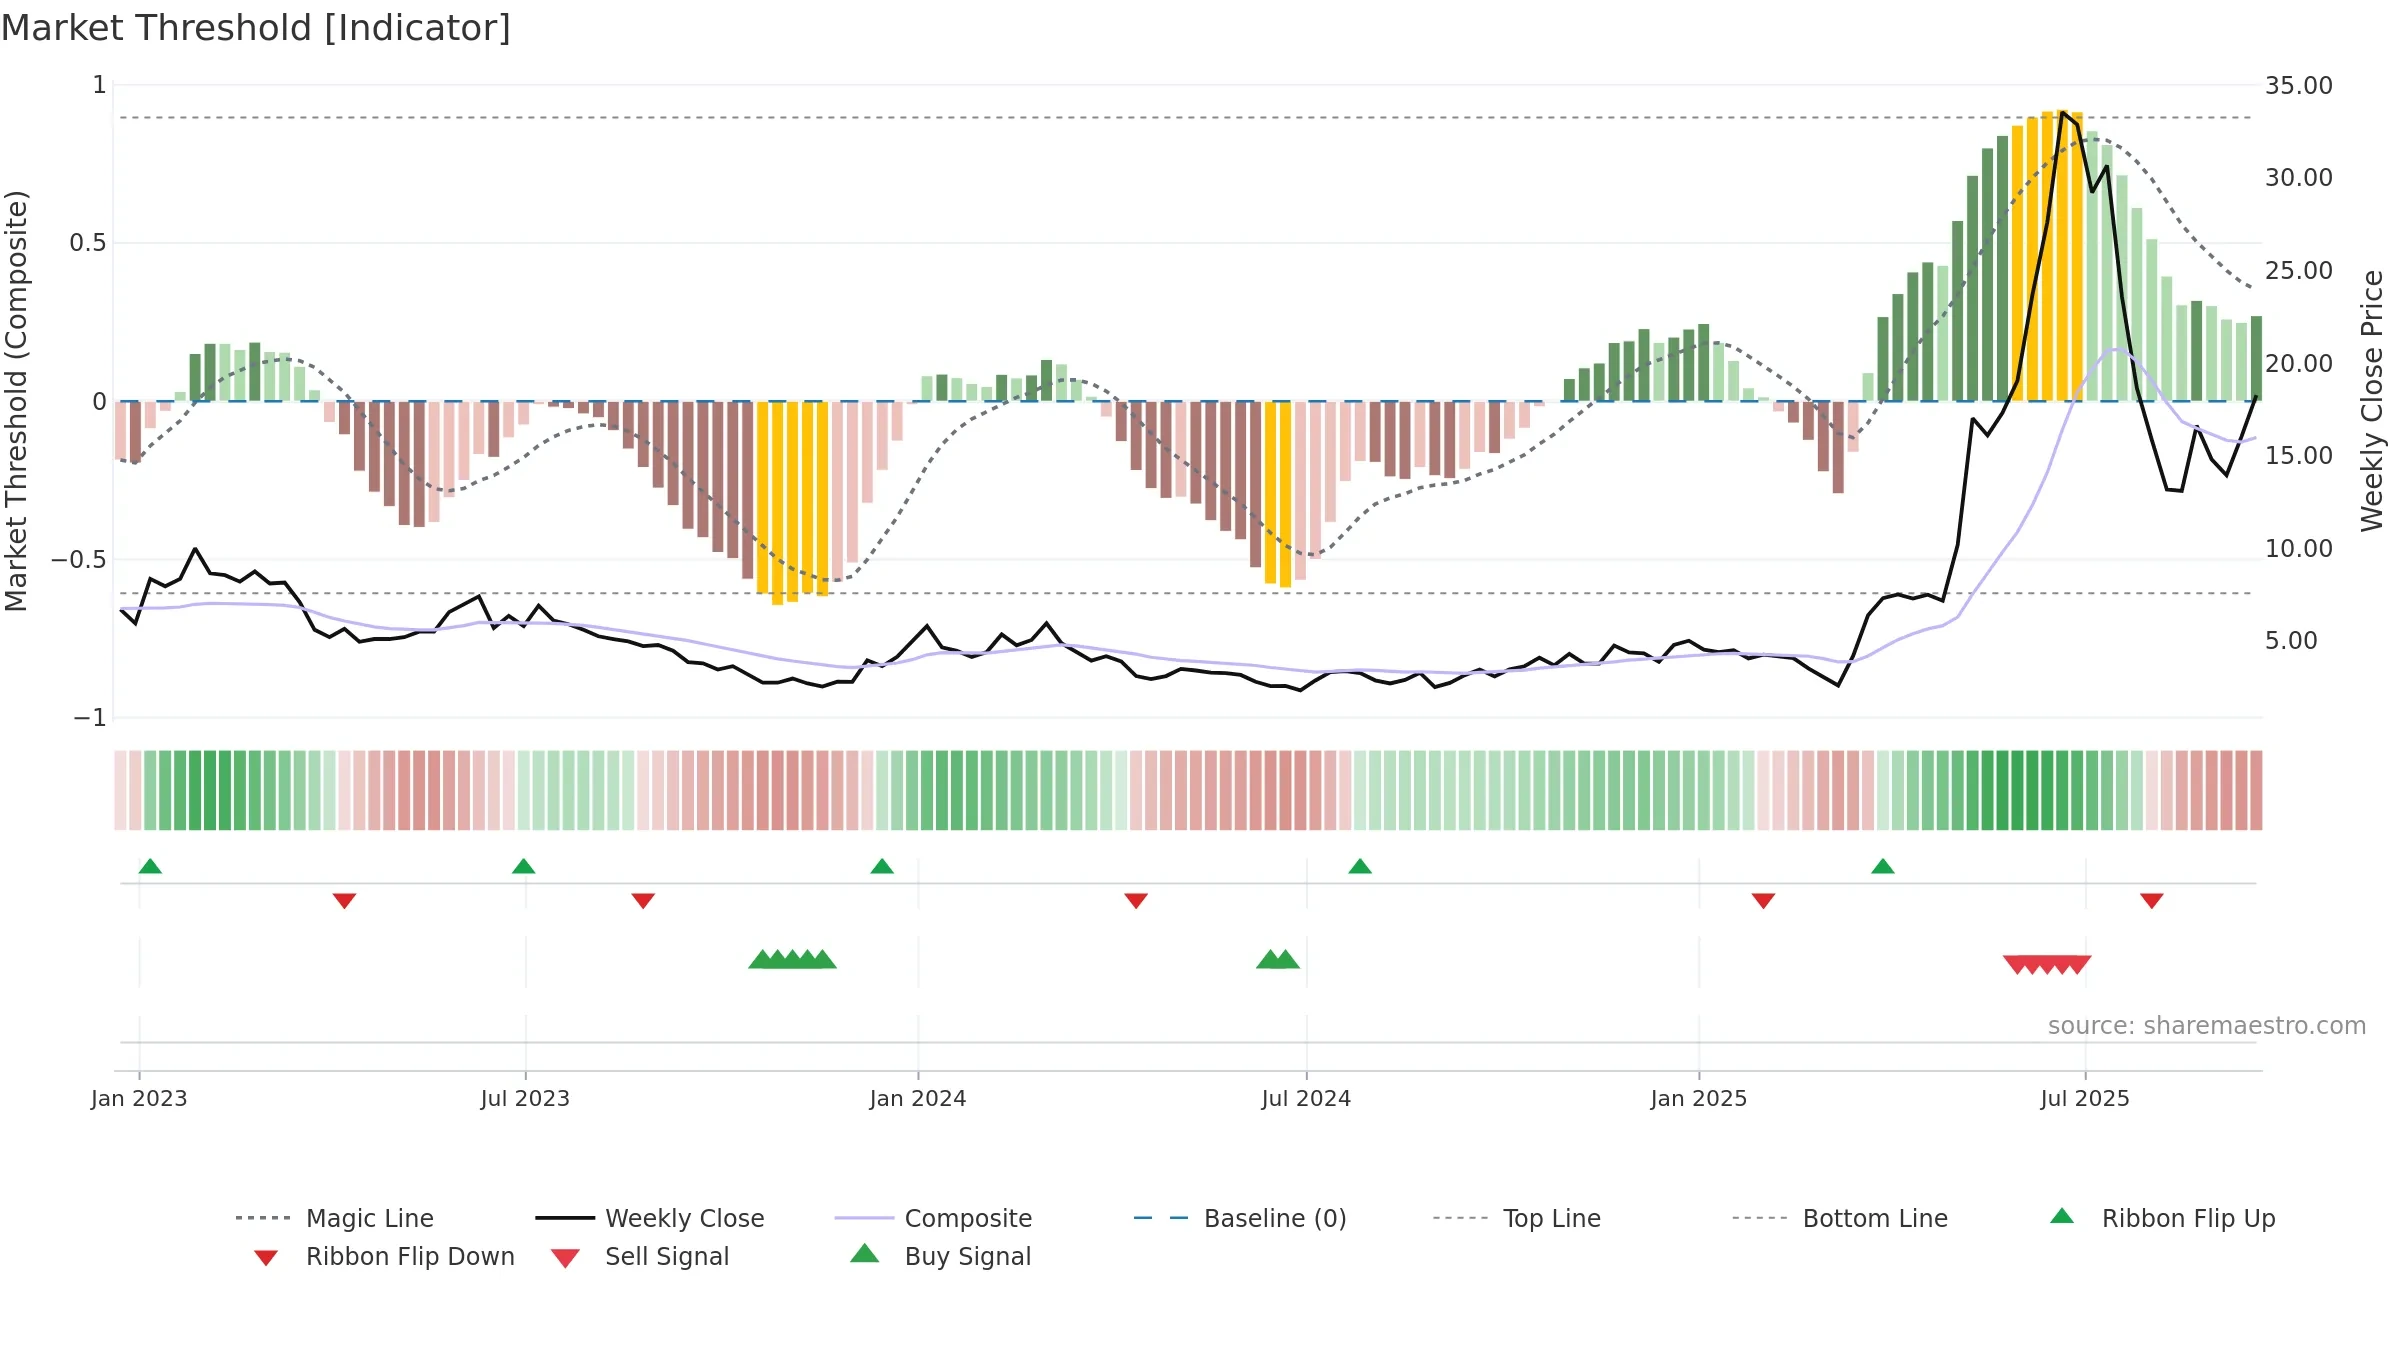2400x1350 pixels.
Task: Click the Jul 2024 x-axis label
Action: [1306, 1099]
